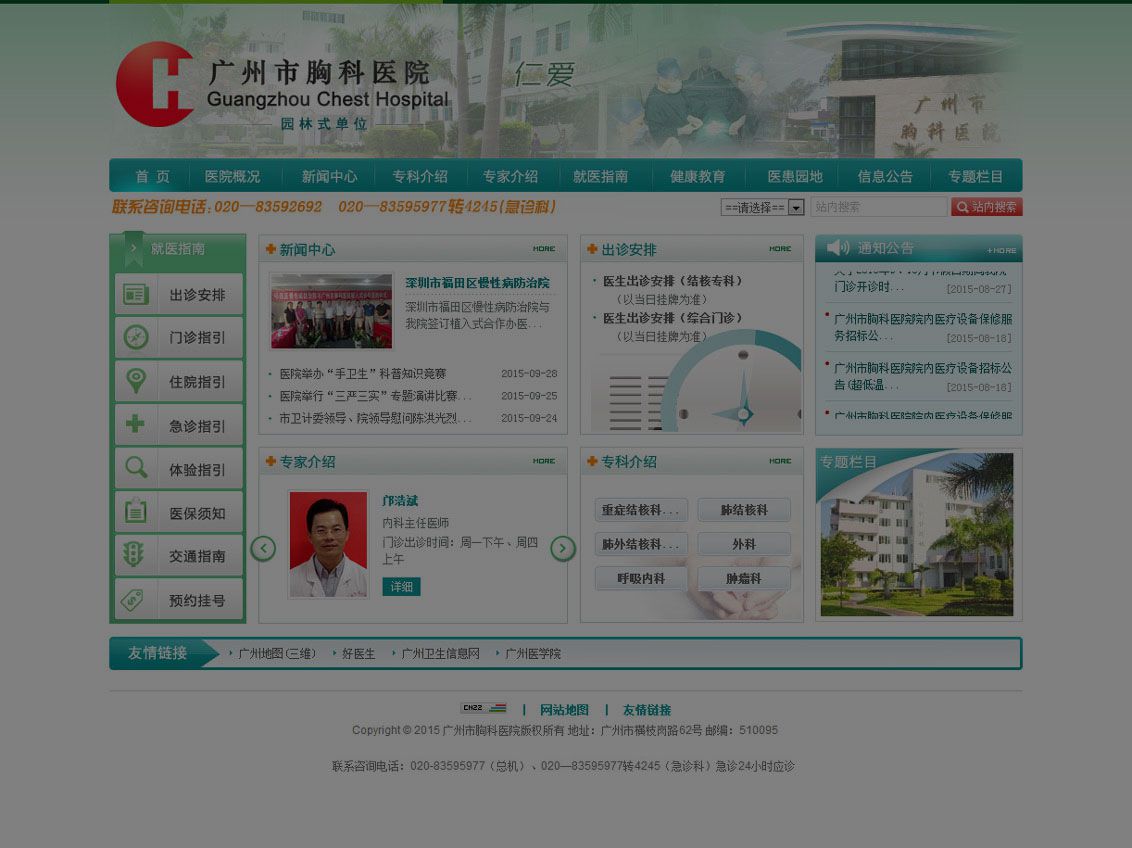Image resolution: width=1132 pixels, height=848 pixels.
Task: Open the 信息公告 menu
Action: [885, 177]
